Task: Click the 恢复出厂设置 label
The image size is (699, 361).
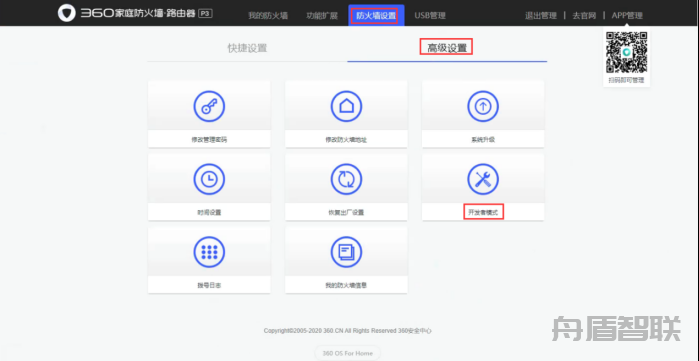Action: [x=346, y=213]
